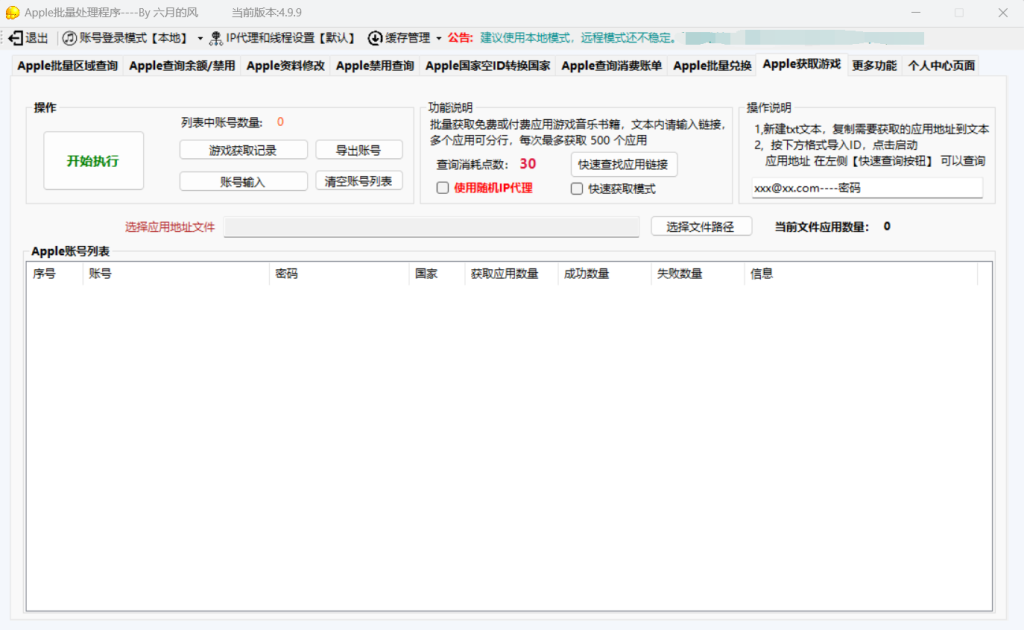Click the IP代理和线程设置 network icon
Screen dimensions: 1024x630
click(x=215, y=38)
